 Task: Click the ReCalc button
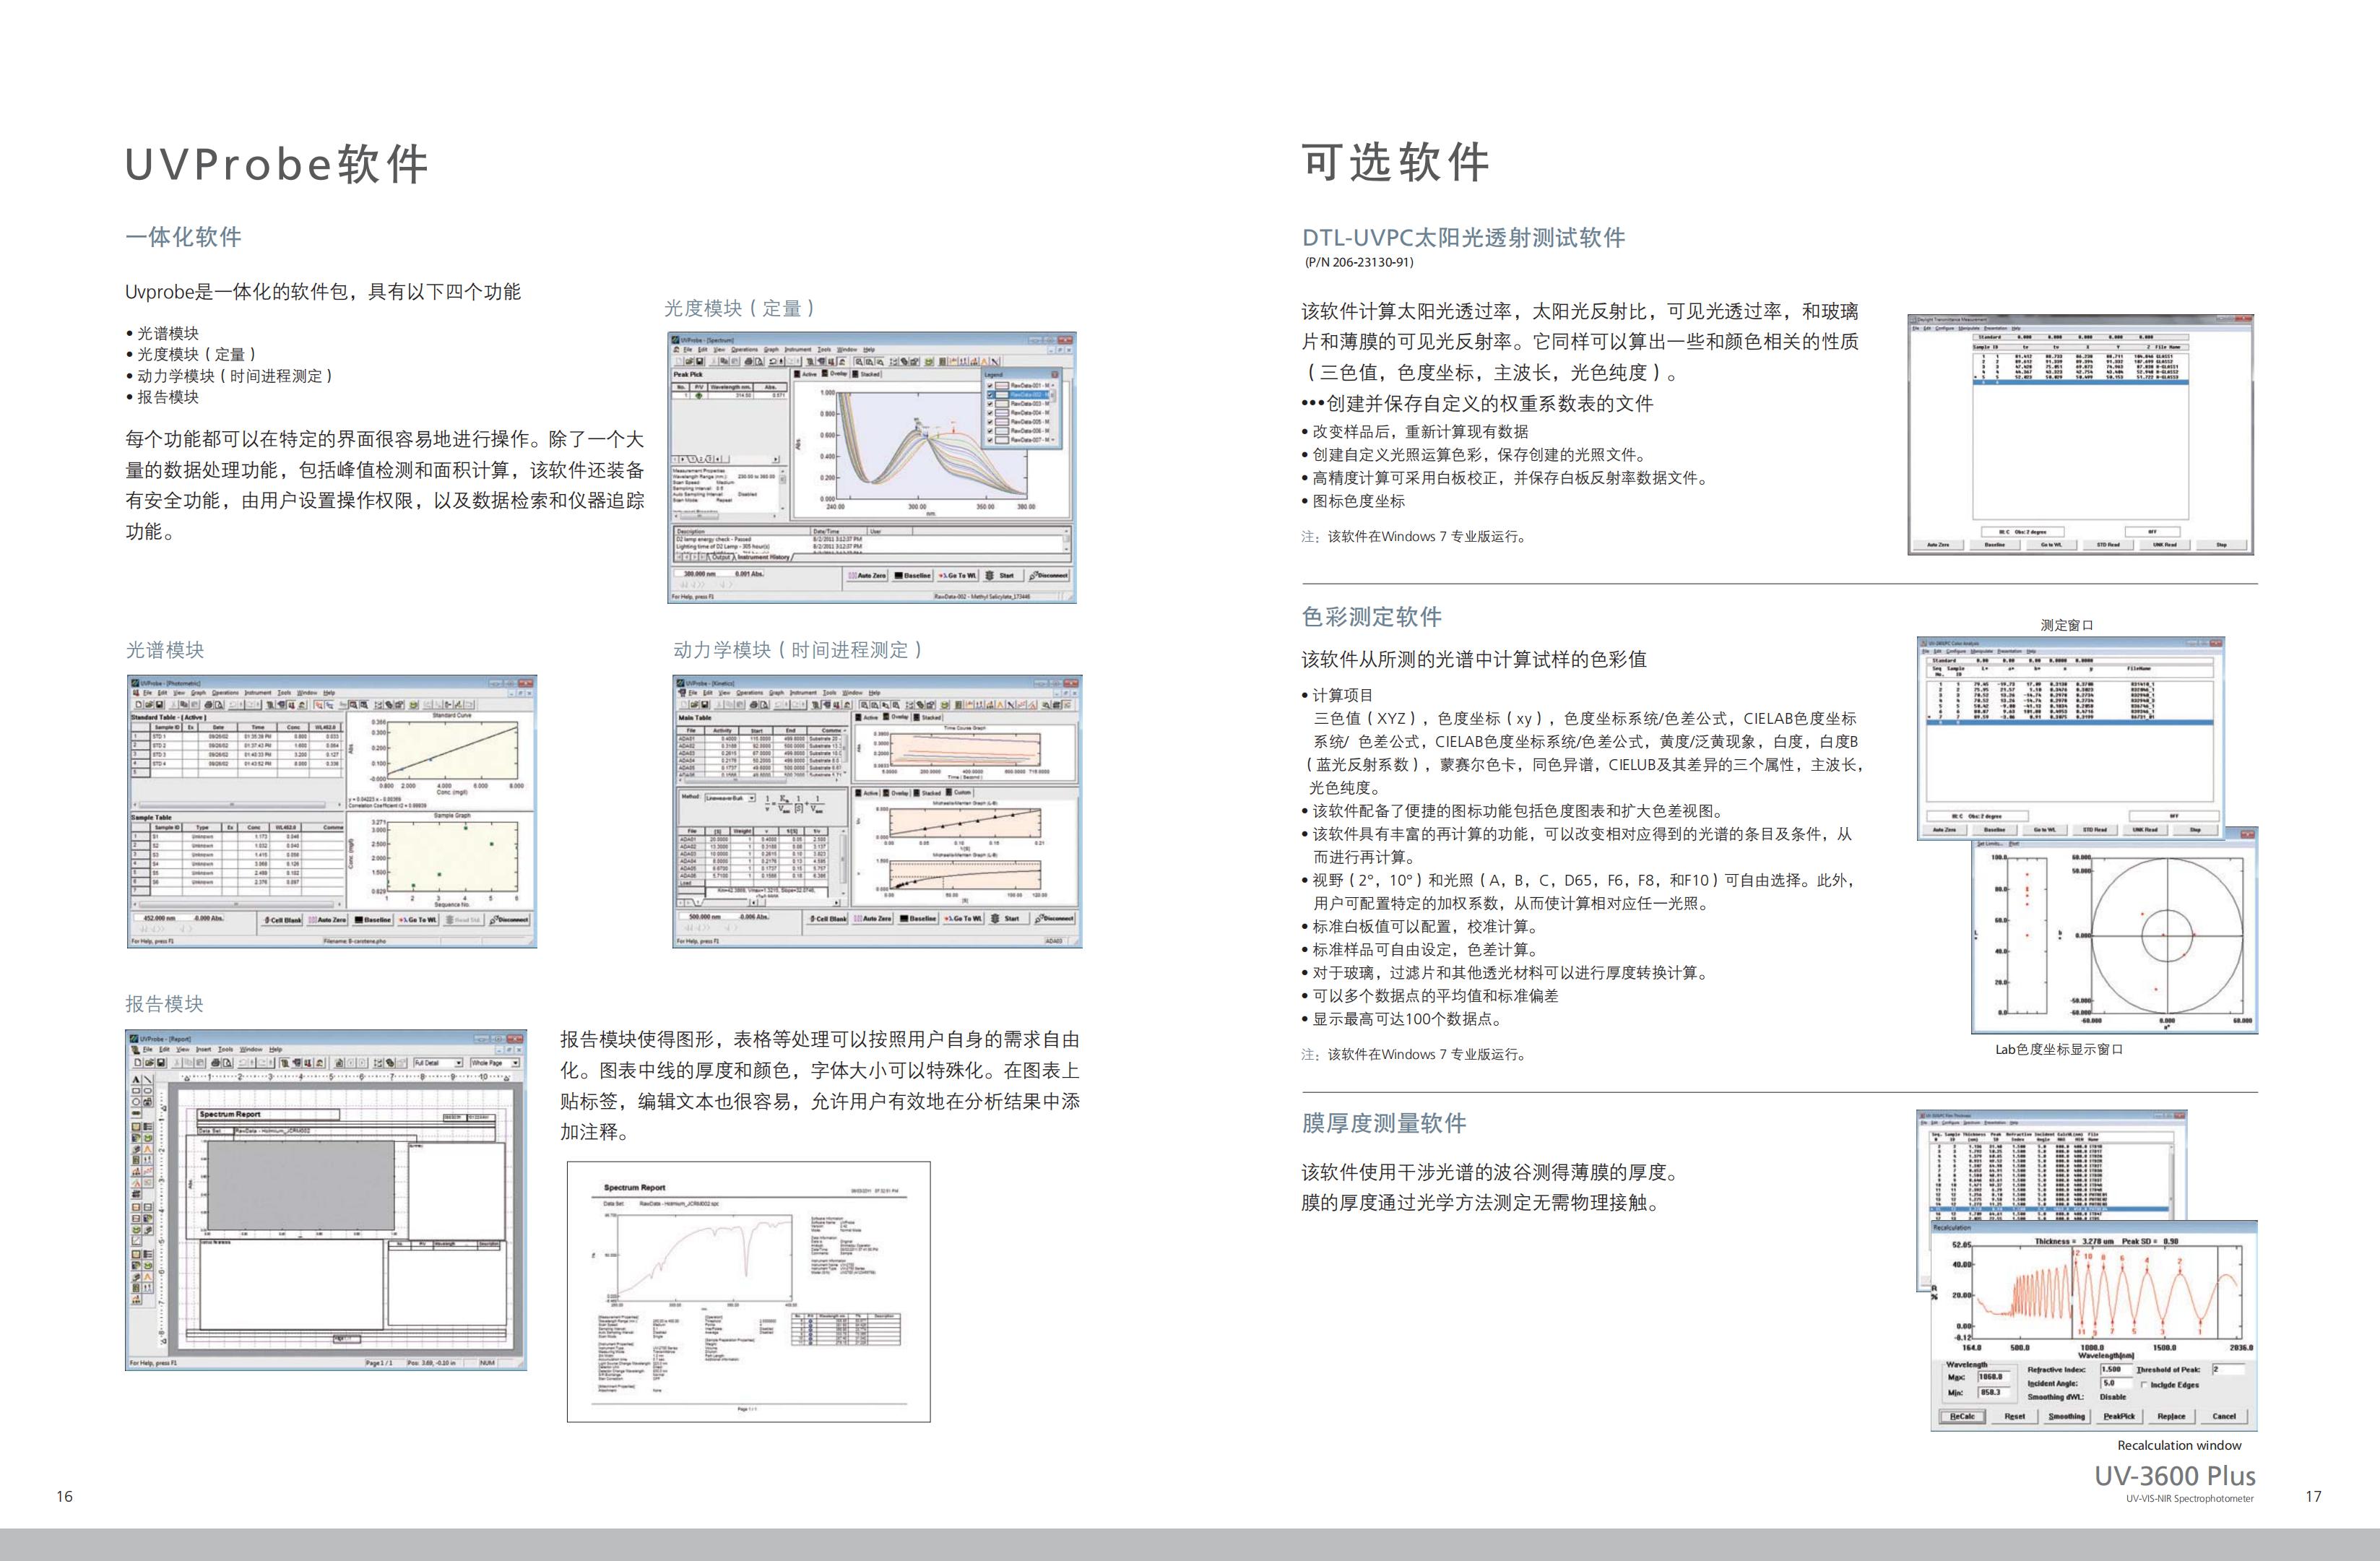1963,1416
